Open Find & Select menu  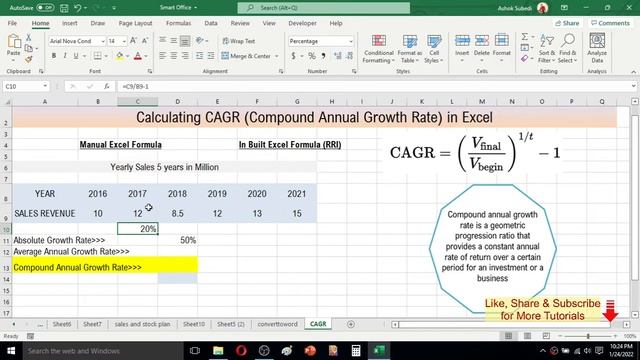coord(568,49)
